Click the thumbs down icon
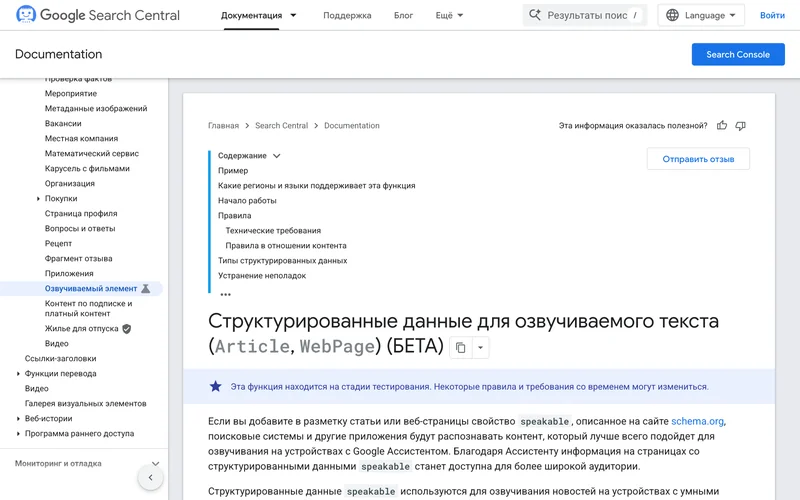The image size is (800, 500). [x=740, y=126]
